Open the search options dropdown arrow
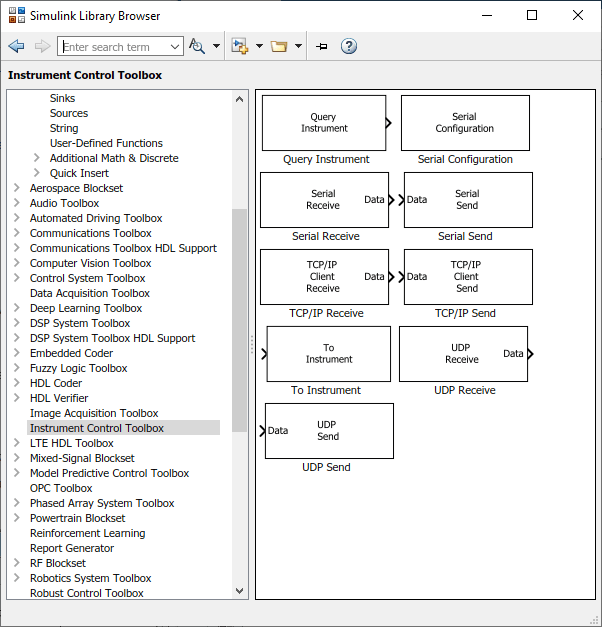The height and width of the screenshot is (627, 602). click(216, 46)
